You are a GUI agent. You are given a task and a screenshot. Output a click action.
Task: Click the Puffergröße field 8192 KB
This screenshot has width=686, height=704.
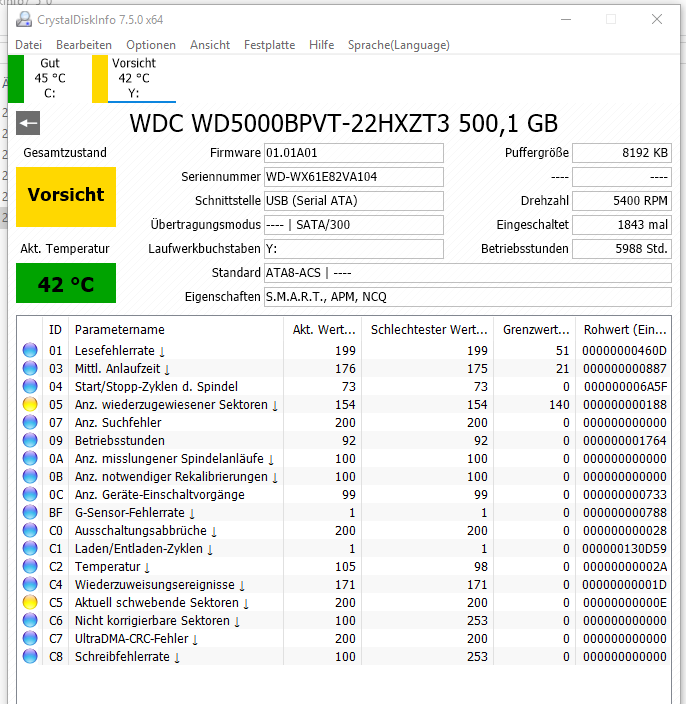(x=622, y=153)
